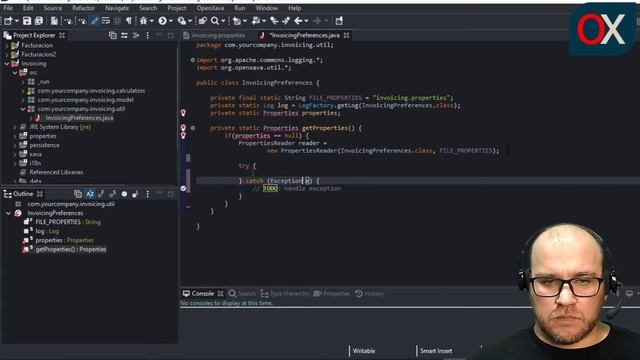
Task: Click the Save toolbar icon
Action: [27, 21]
